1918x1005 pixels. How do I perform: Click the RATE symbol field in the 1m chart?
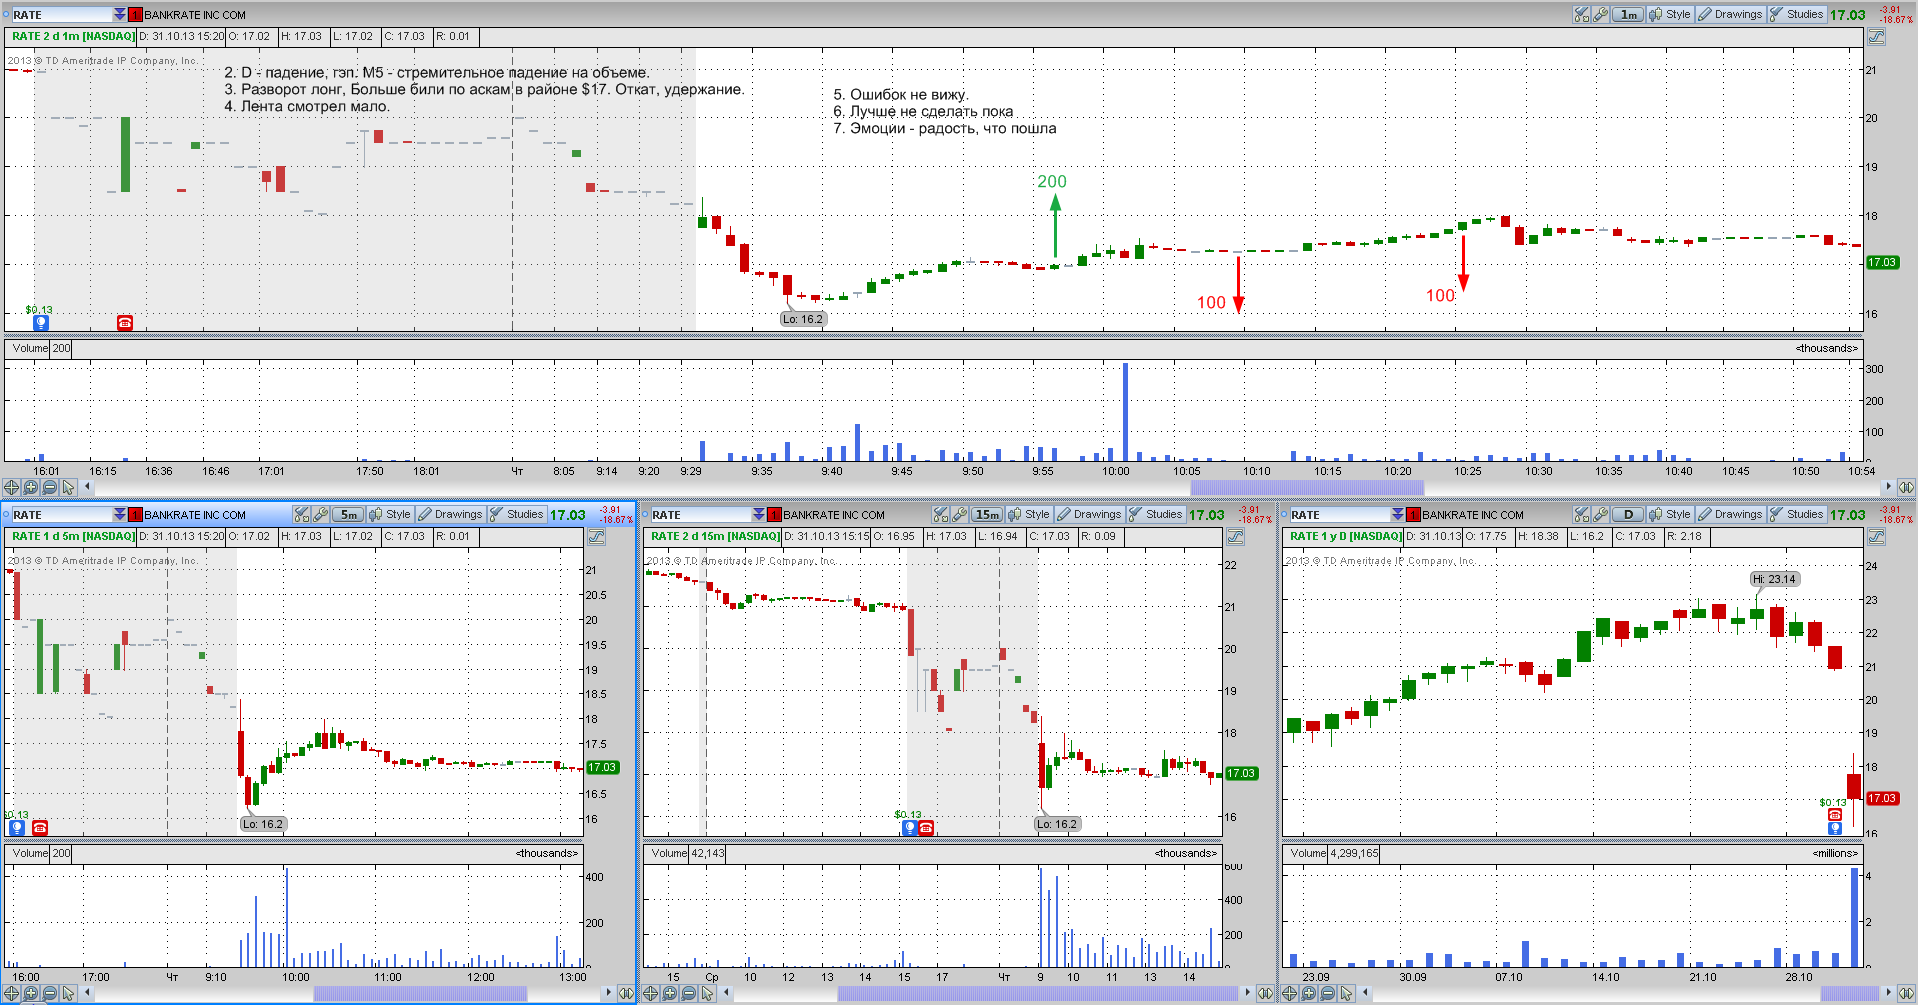tap(62, 14)
